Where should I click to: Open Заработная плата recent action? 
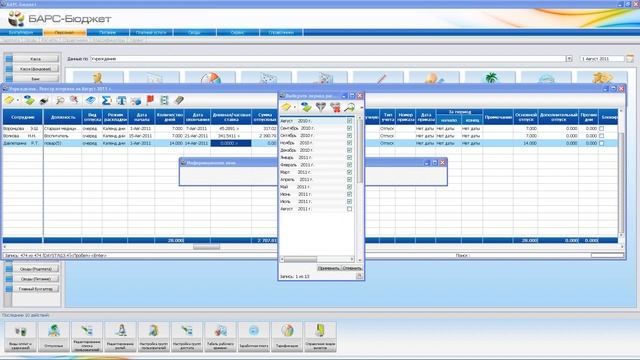[x=254, y=336]
